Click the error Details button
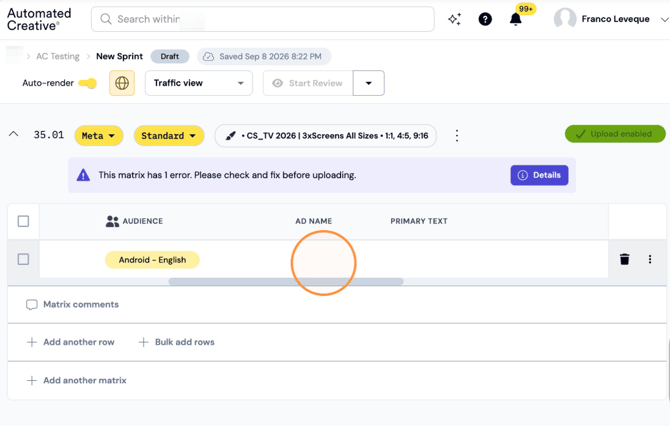Viewport: 670px width, 426px height. (539, 175)
